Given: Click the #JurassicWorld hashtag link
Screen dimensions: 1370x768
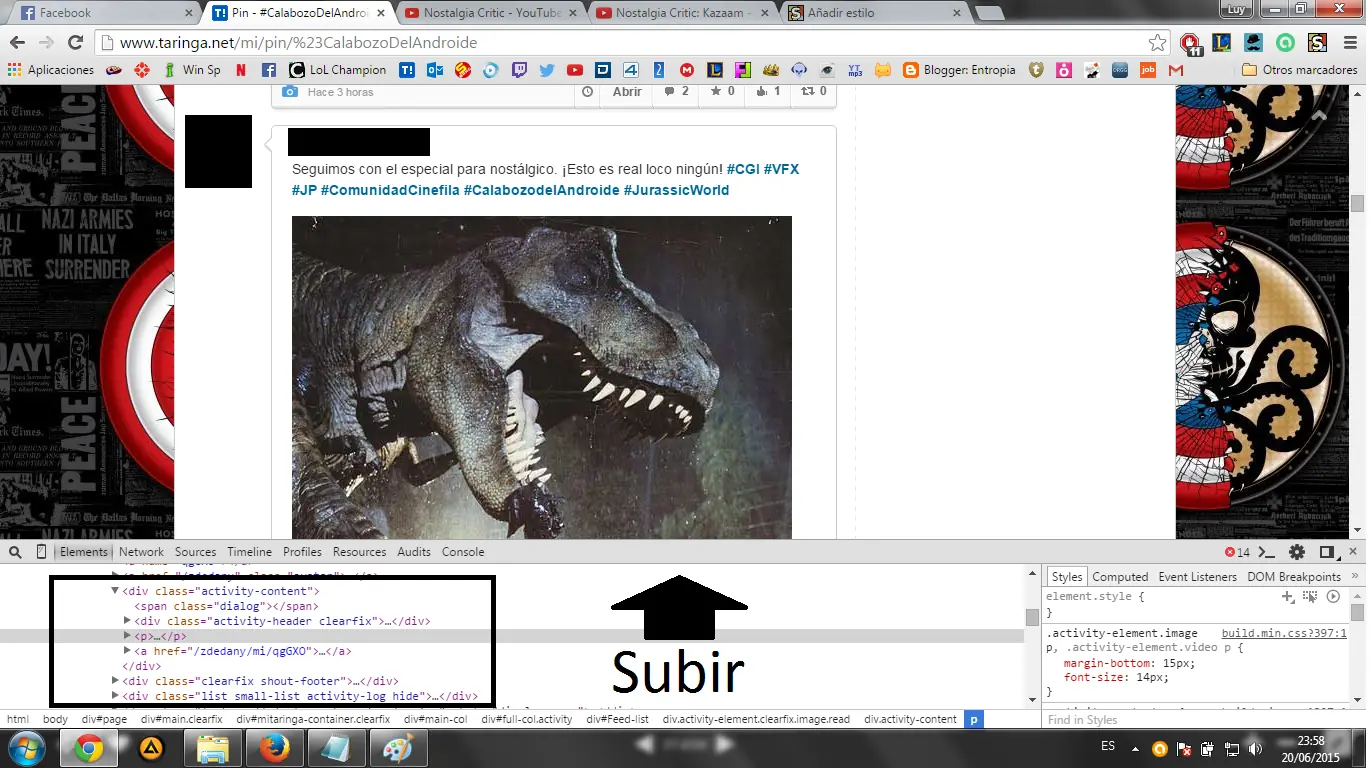Looking at the screenshot, I should tap(676, 190).
